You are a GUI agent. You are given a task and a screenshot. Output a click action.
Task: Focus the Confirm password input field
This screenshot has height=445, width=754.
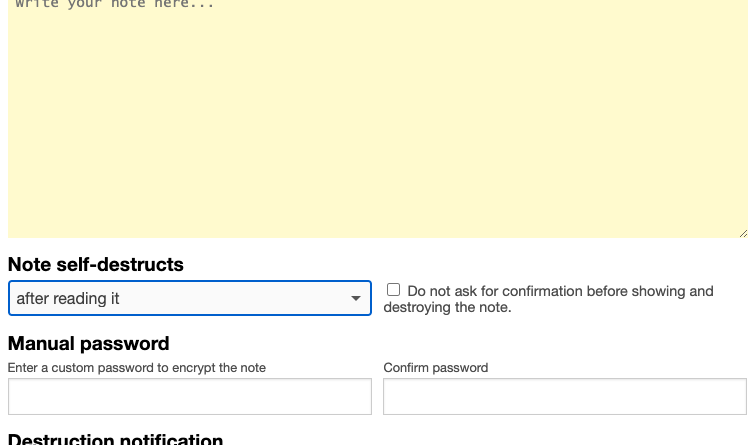point(565,396)
